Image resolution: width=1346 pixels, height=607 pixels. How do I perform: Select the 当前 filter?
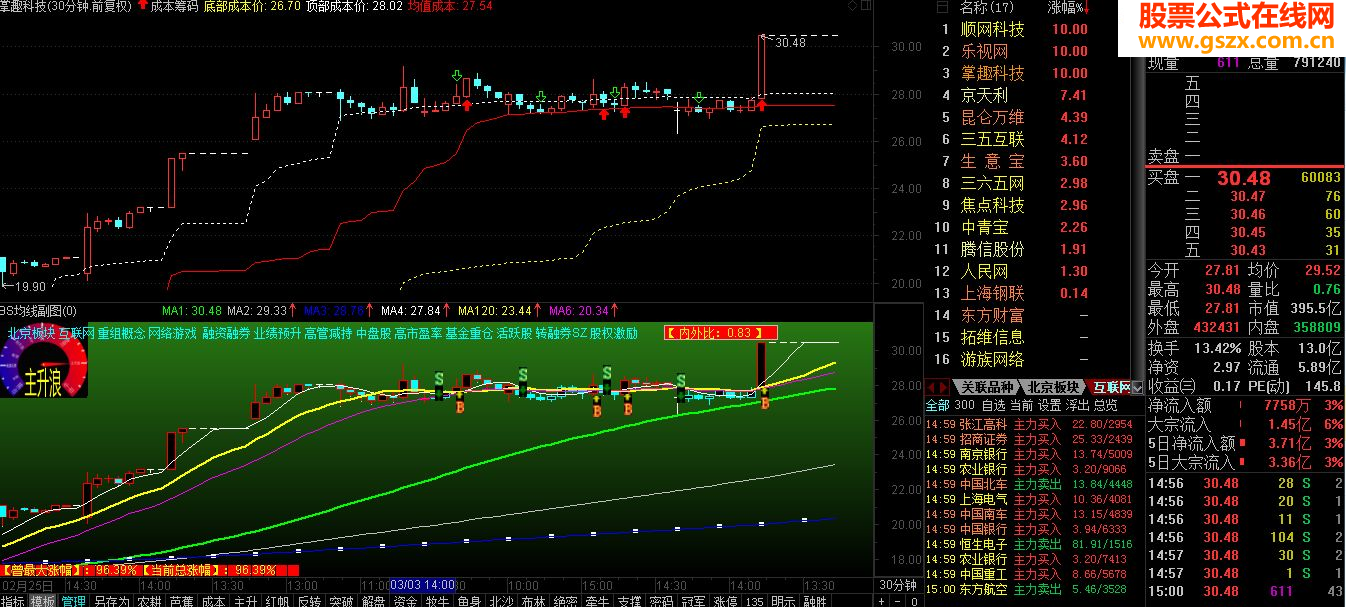coord(1022,405)
